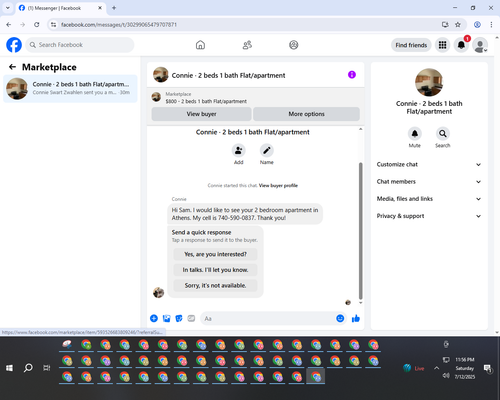
Task: Open the Home feed icon
Action: click(200, 45)
